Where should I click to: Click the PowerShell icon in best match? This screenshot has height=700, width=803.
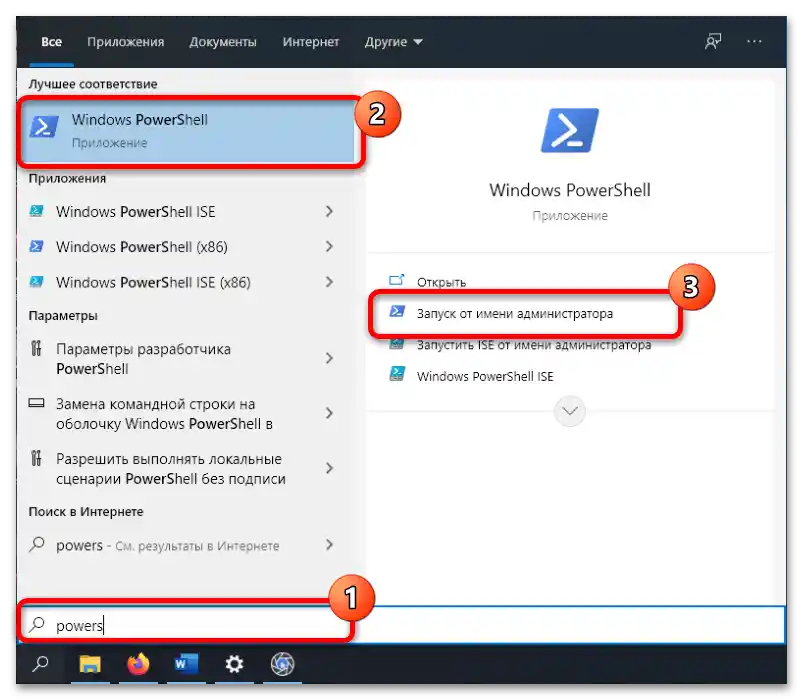tap(44, 126)
